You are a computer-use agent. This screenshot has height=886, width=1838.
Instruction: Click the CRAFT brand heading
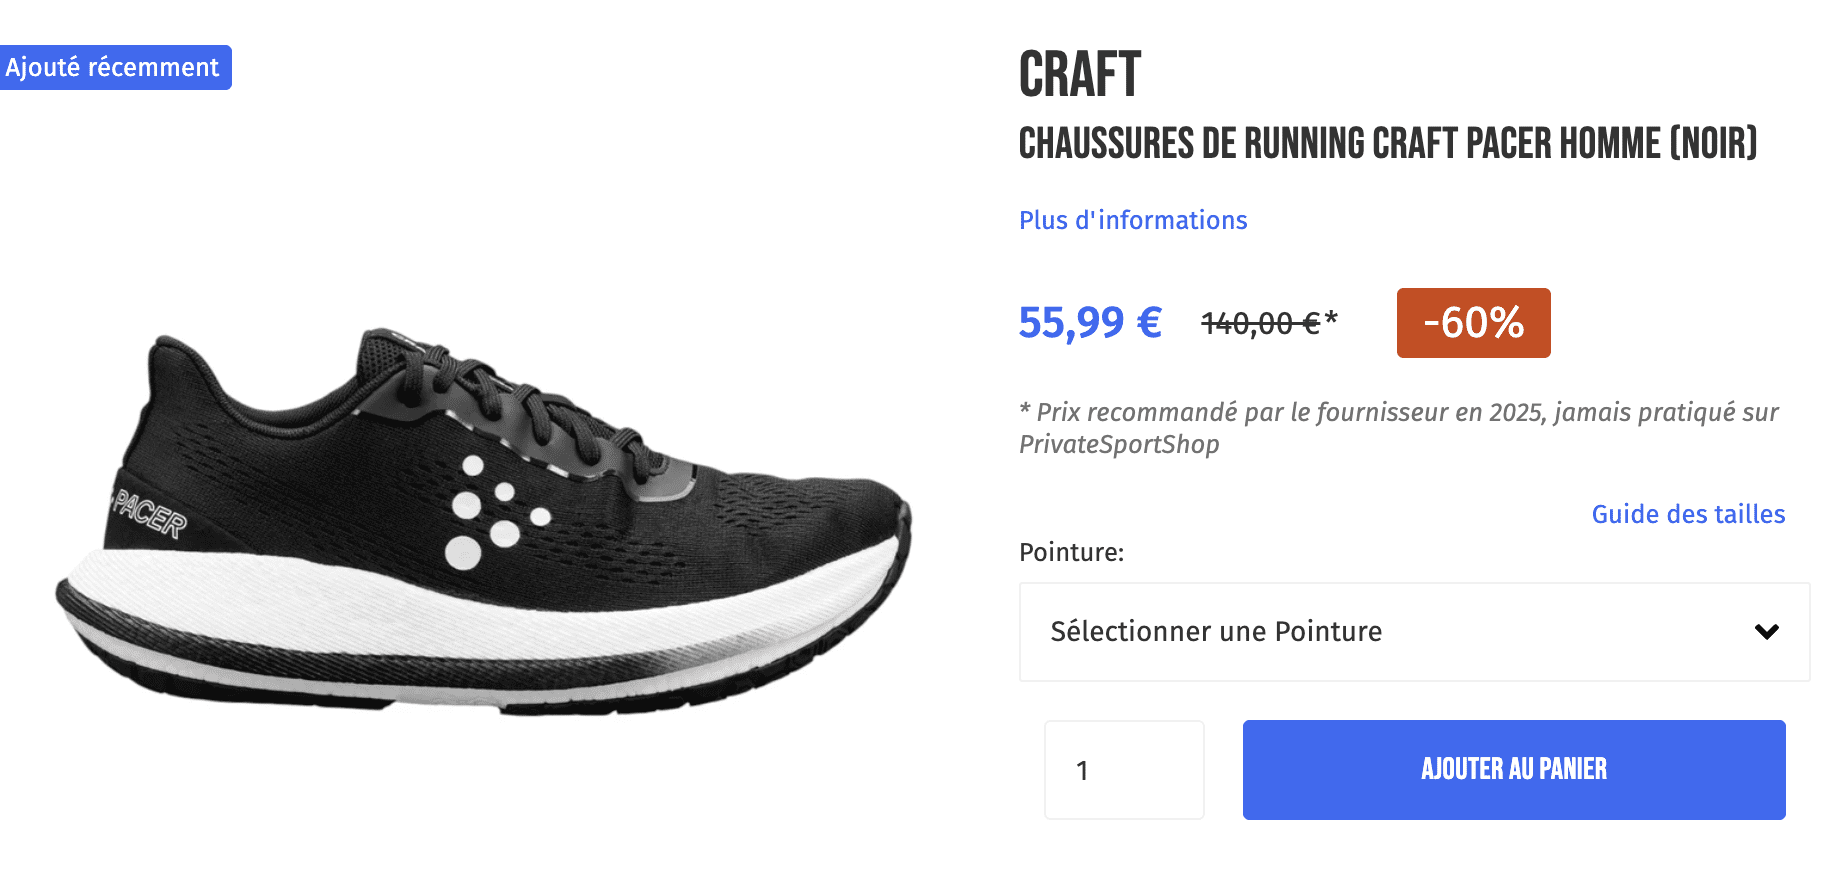1079,75
